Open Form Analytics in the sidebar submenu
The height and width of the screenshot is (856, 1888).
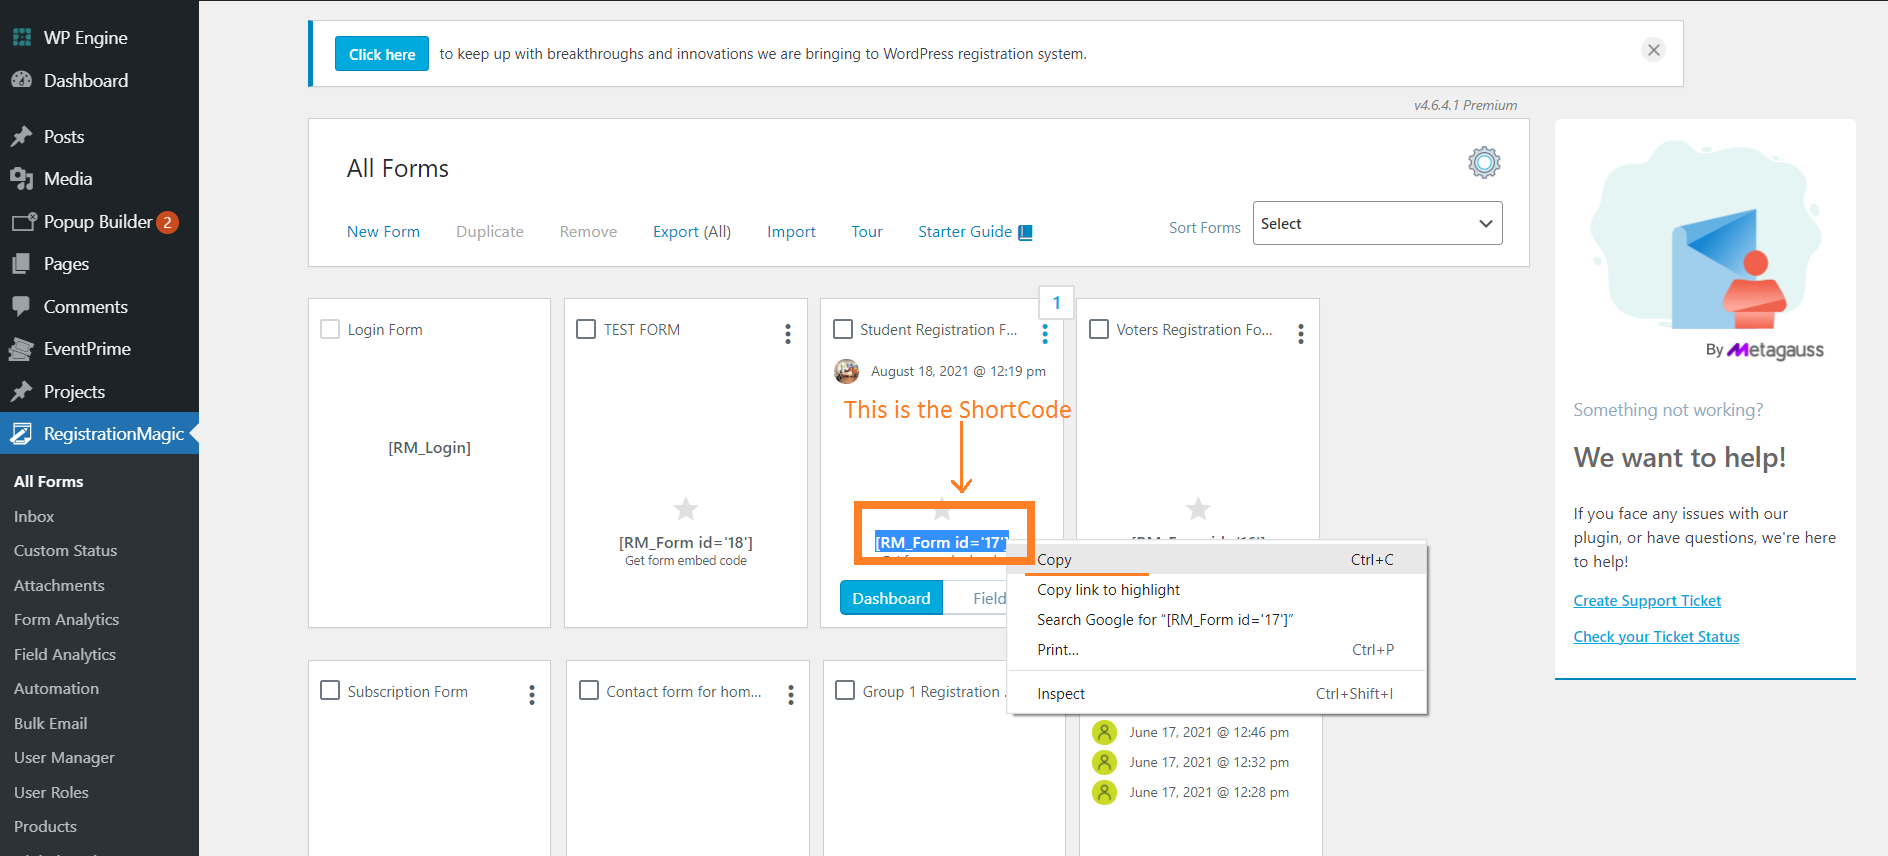66,620
